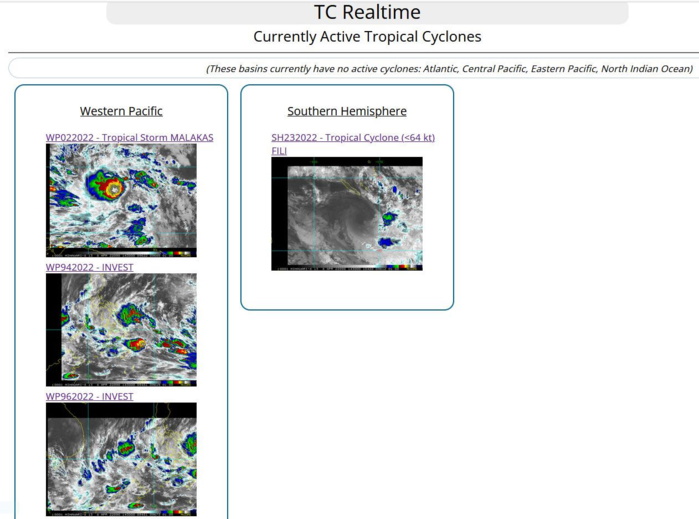
Task: Click the empty area below FILI image in panel
Action: pyautogui.click(x=347, y=288)
